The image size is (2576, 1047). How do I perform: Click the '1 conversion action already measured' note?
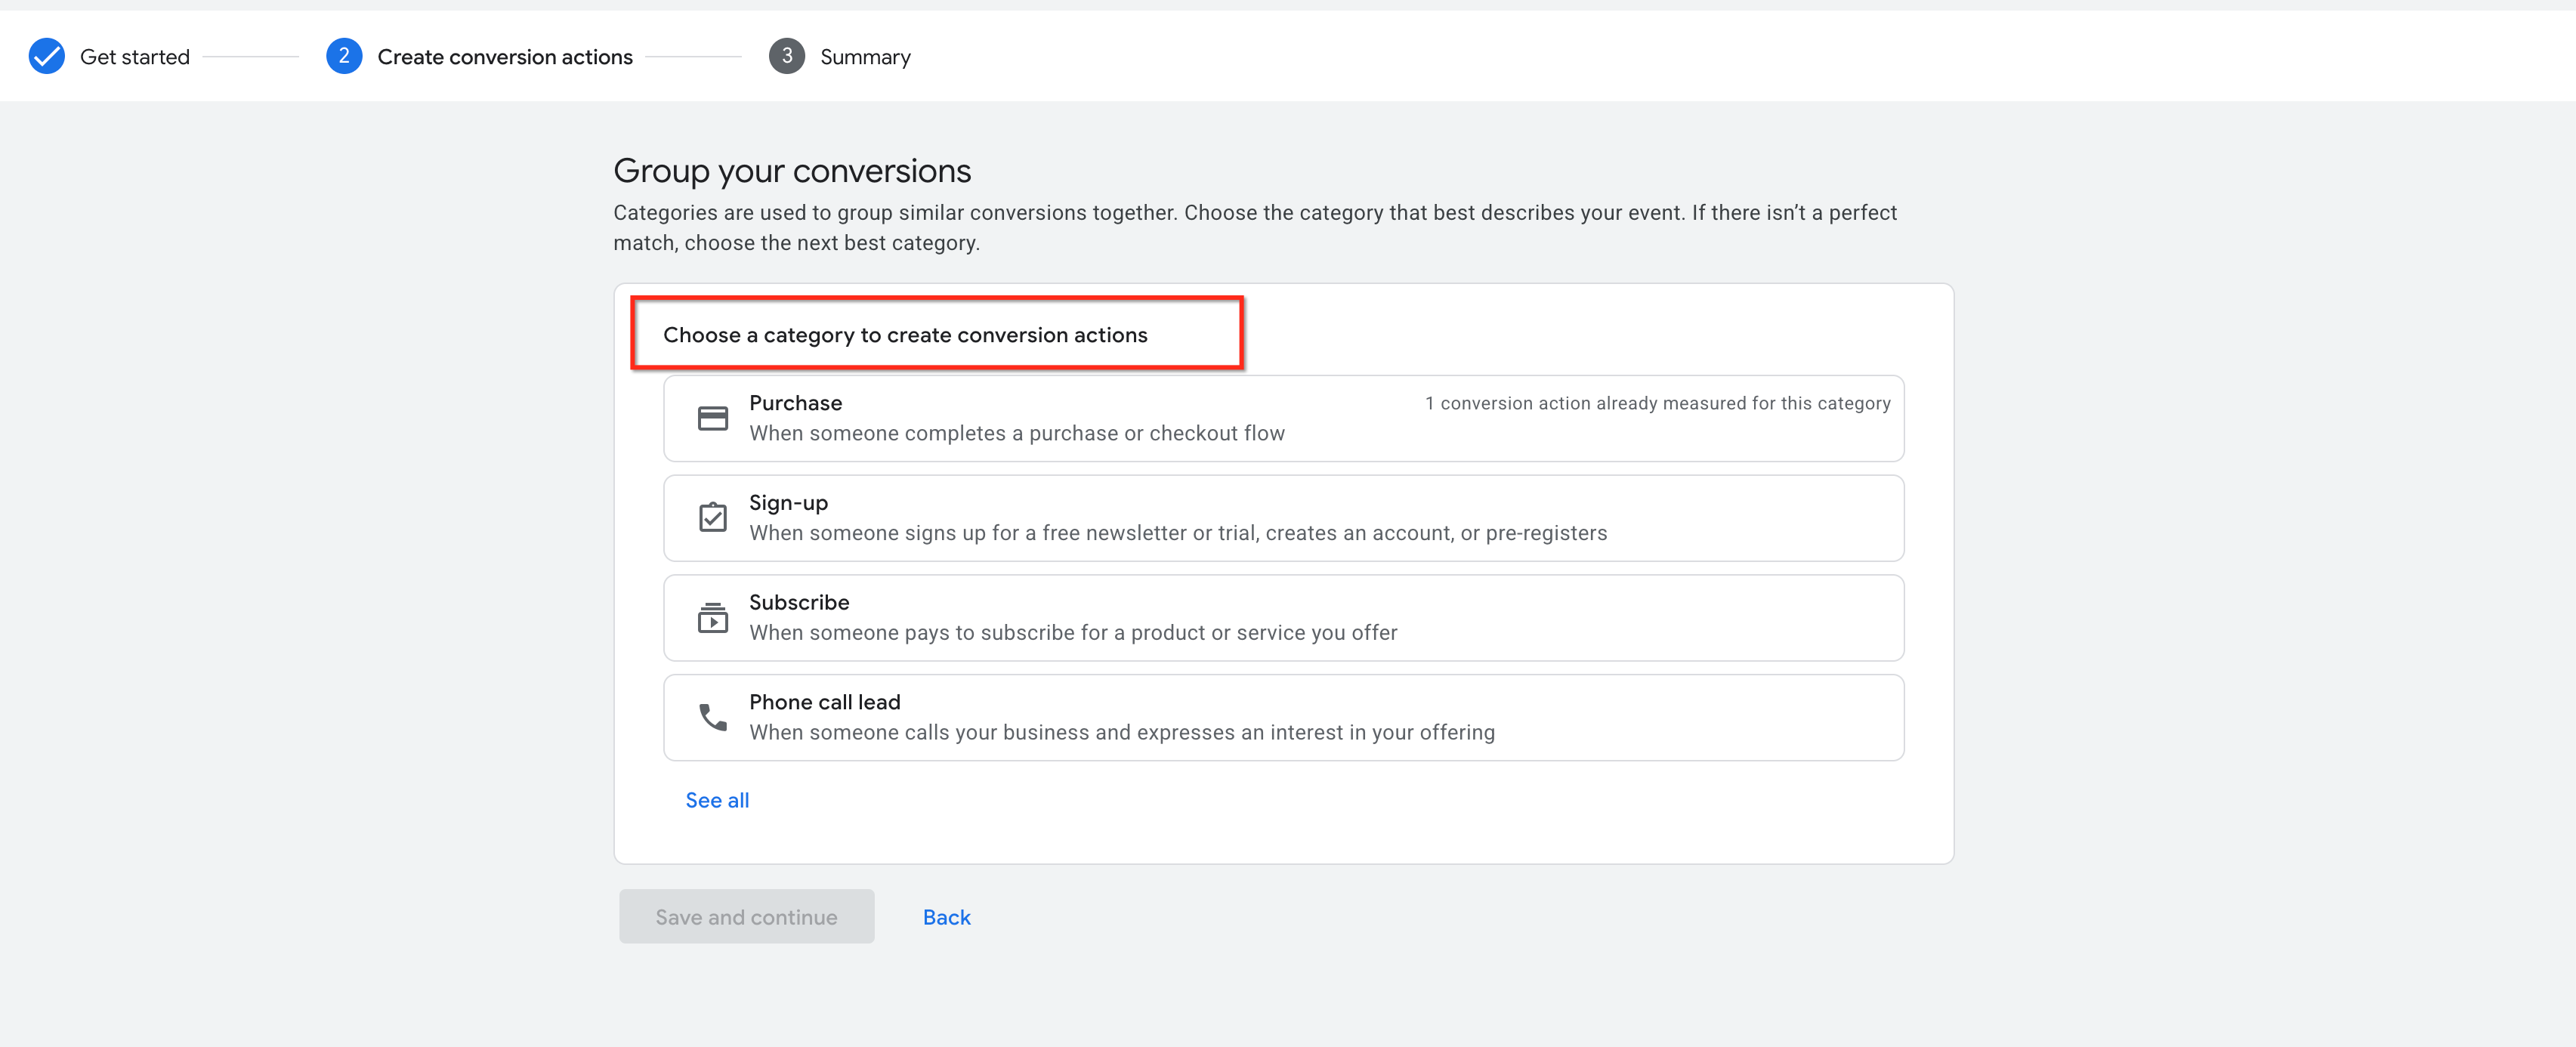(x=1657, y=403)
